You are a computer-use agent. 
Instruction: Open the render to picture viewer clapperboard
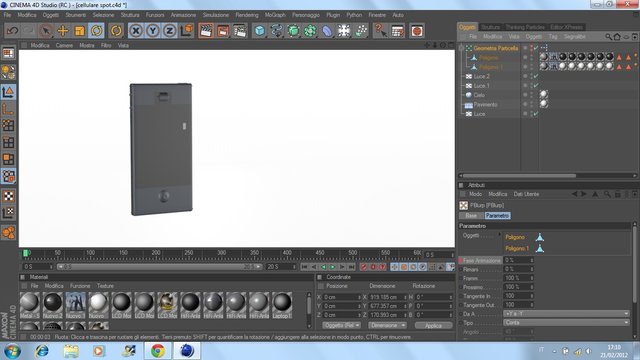click(x=223, y=31)
